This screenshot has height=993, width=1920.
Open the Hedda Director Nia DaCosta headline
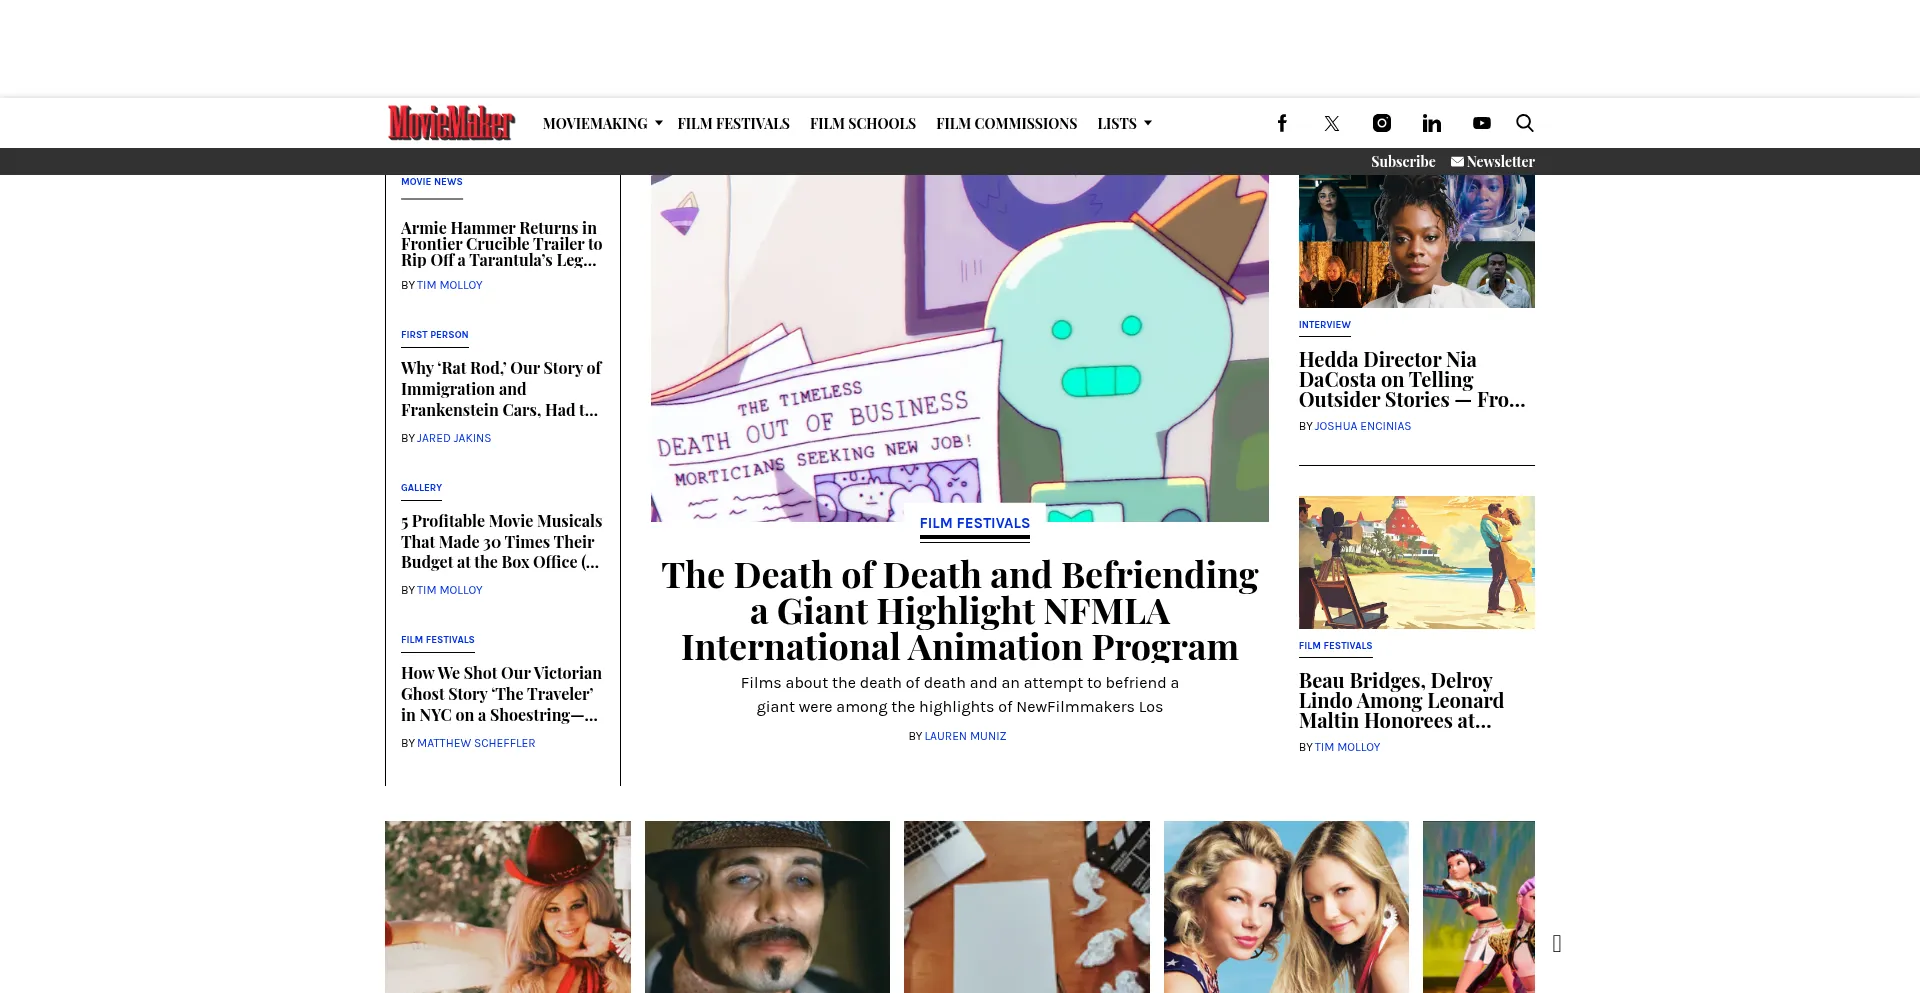[1412, 380]
